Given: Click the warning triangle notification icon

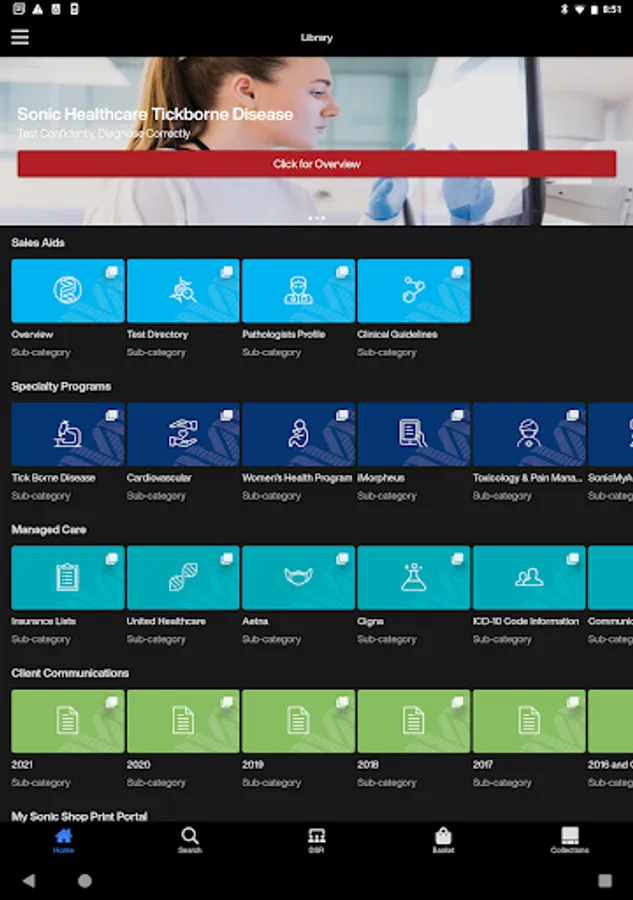Looking at the screenshot, I should [x=37, y=9].
